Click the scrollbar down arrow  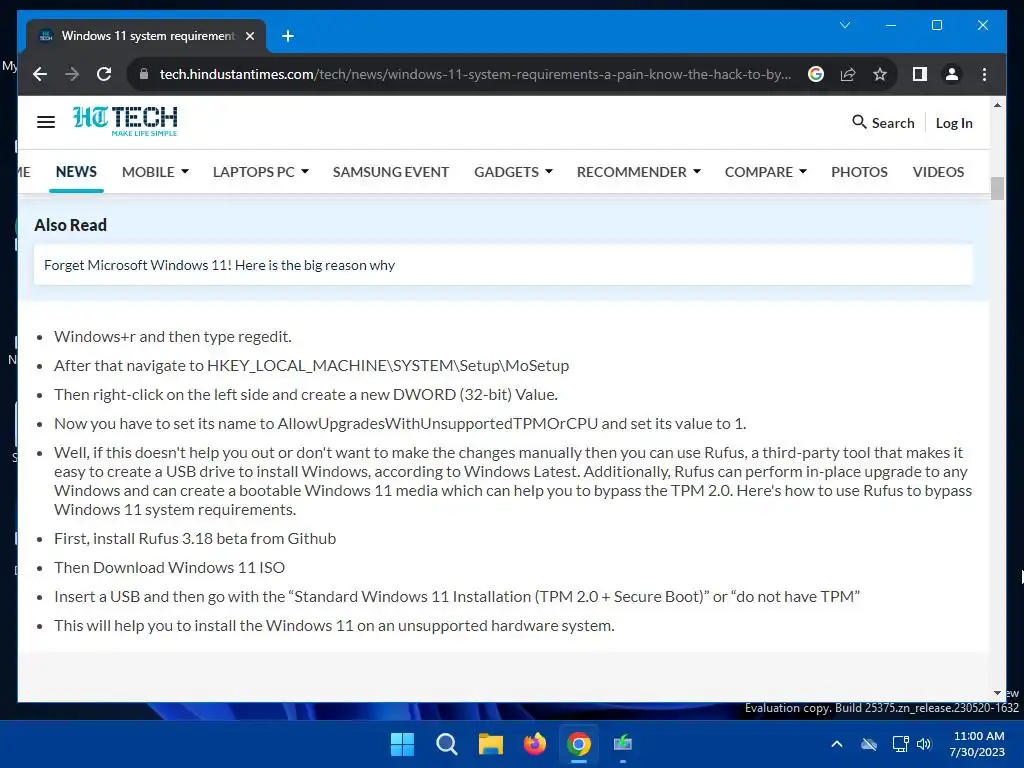click(x=997, y=693)
